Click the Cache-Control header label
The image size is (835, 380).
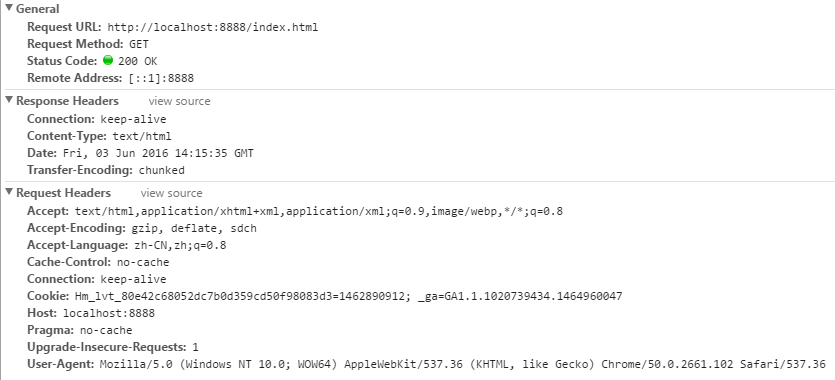(x=69, y=262)
